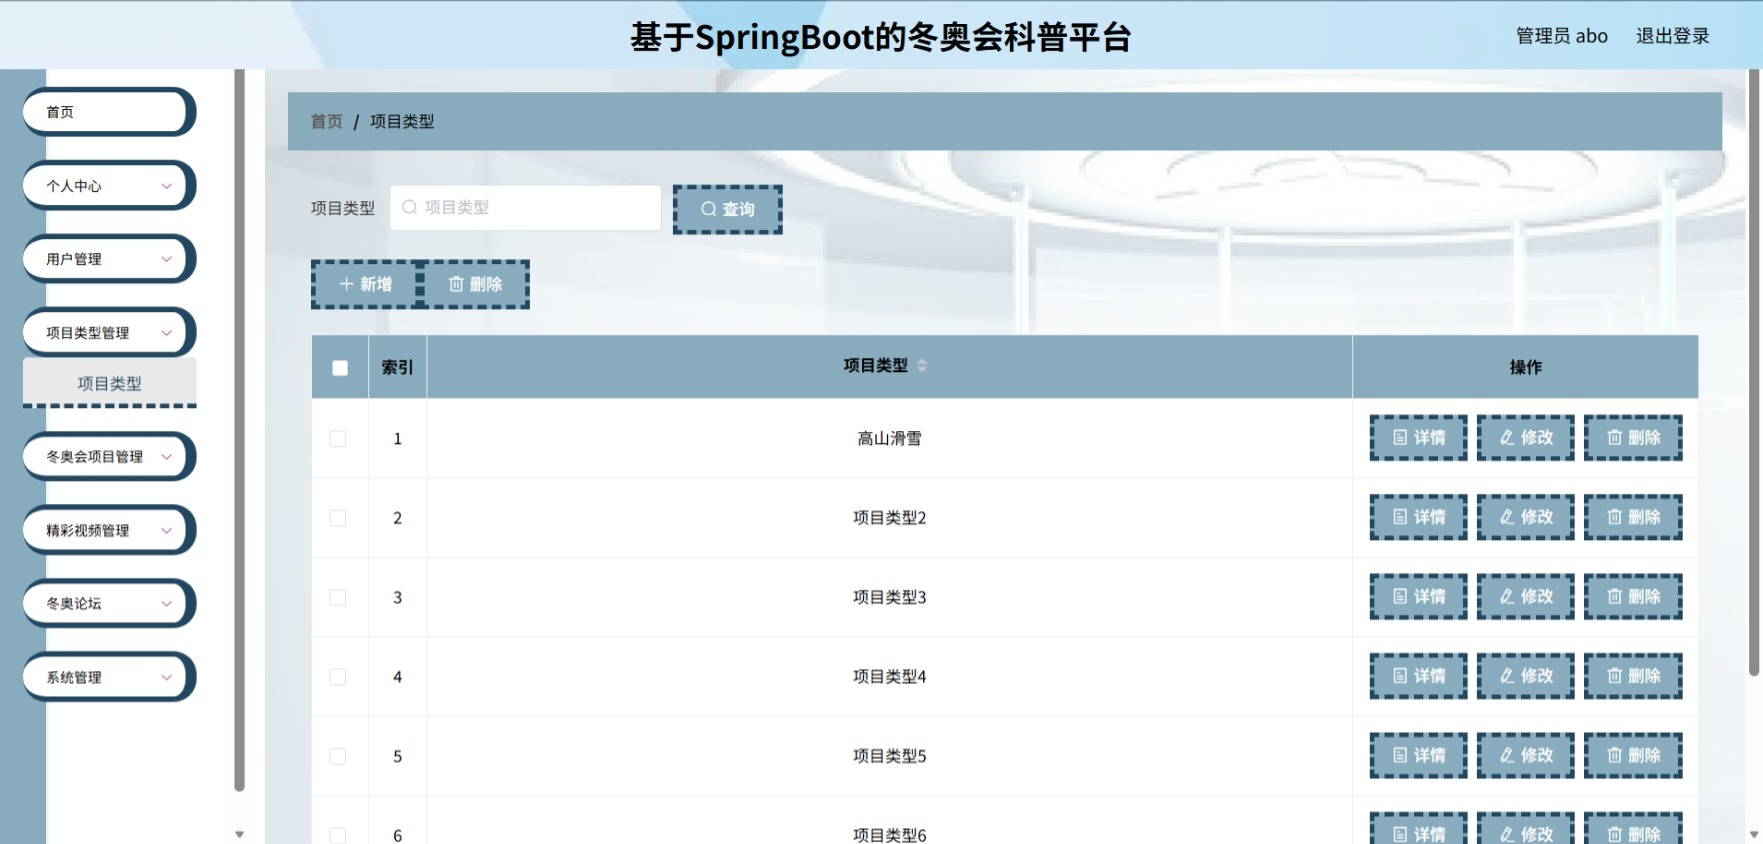Click the 项目类型4 cell text
This screenshot has height=844, width=1763.
point(889,677)
